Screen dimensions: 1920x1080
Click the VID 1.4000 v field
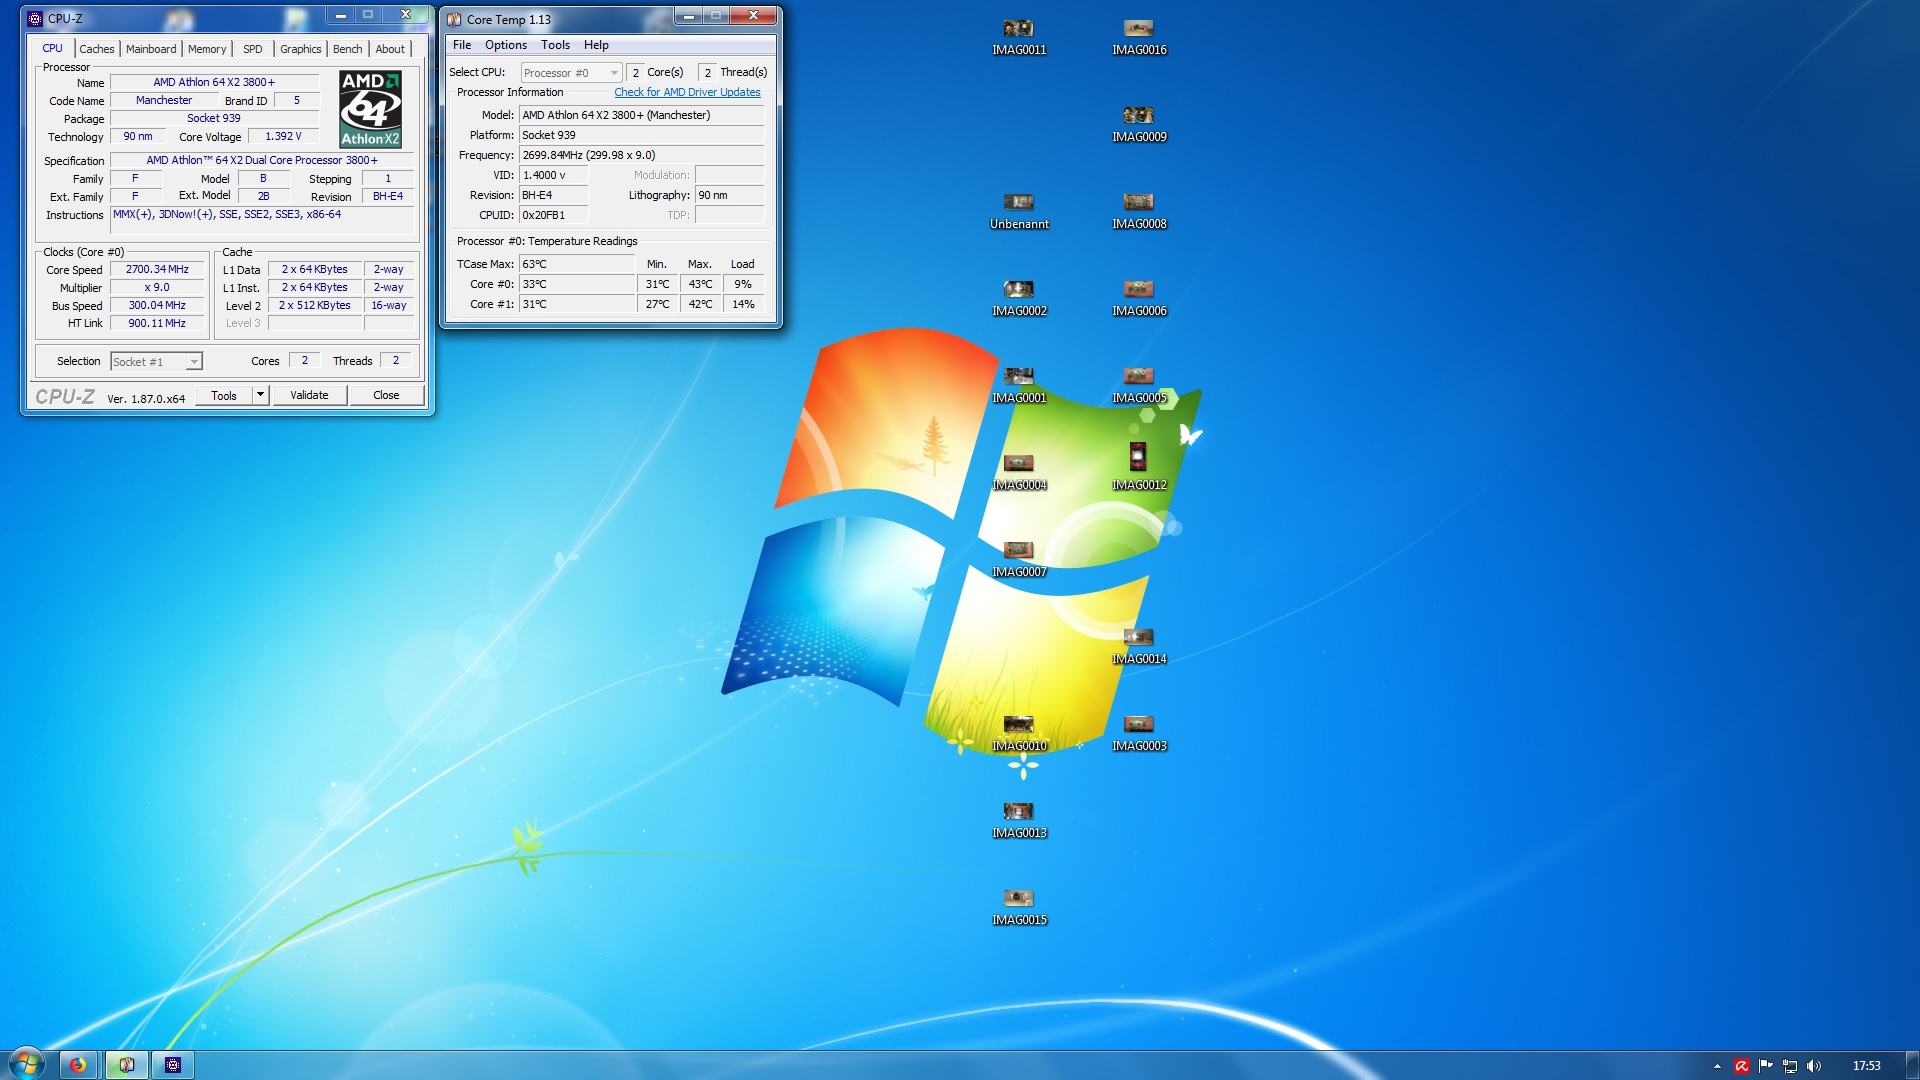[553, 175]
